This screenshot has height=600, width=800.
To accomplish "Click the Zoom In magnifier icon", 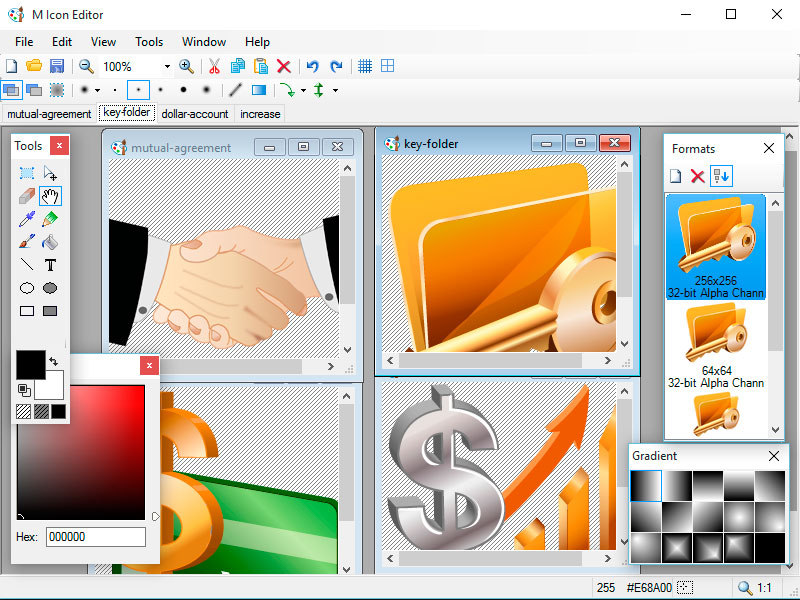I will tap(186, 66).
